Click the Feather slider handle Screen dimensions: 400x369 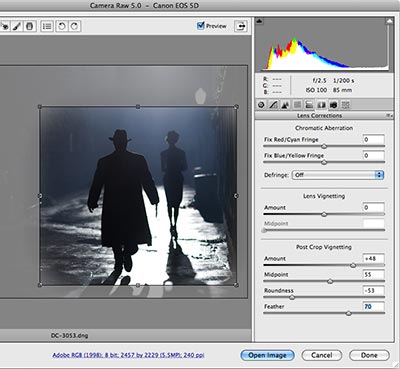[348, 313]
